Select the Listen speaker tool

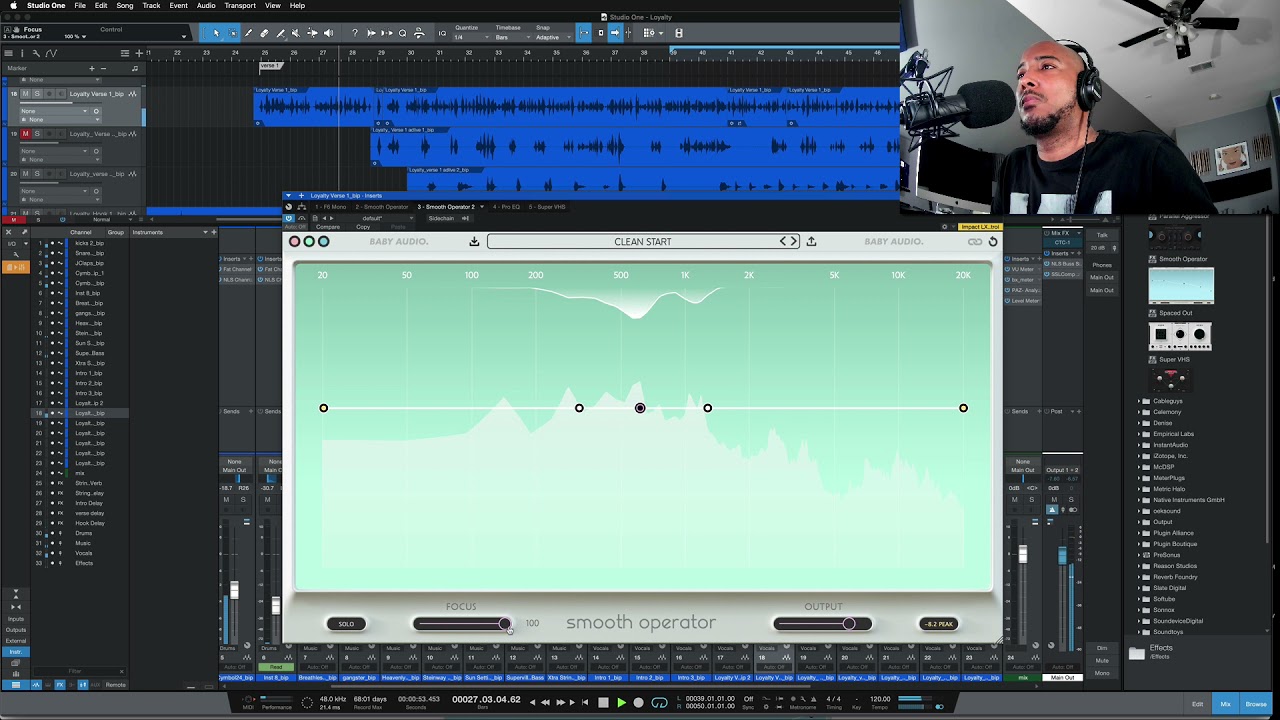pyautogui.click(x=328, y=33)
